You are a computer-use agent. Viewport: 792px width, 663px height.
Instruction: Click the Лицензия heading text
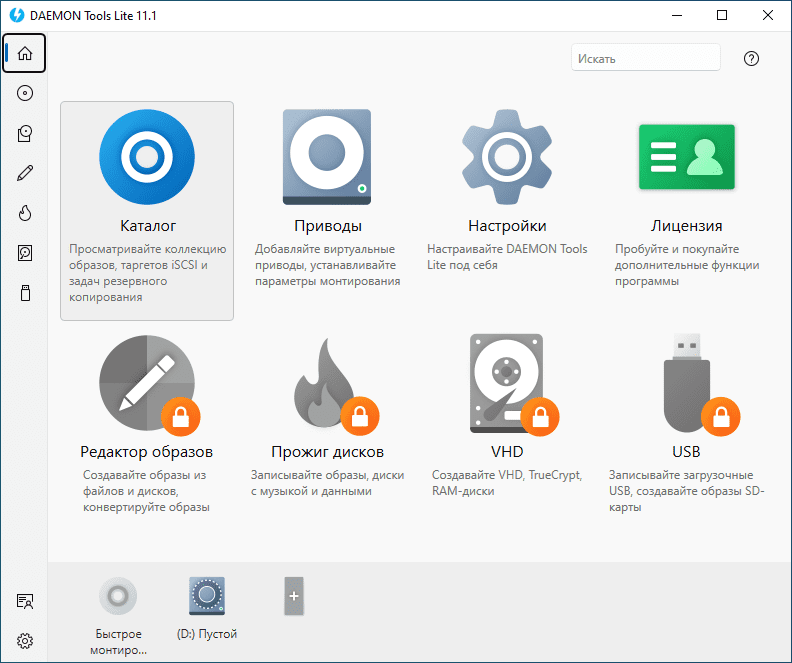tap(686, 226)
